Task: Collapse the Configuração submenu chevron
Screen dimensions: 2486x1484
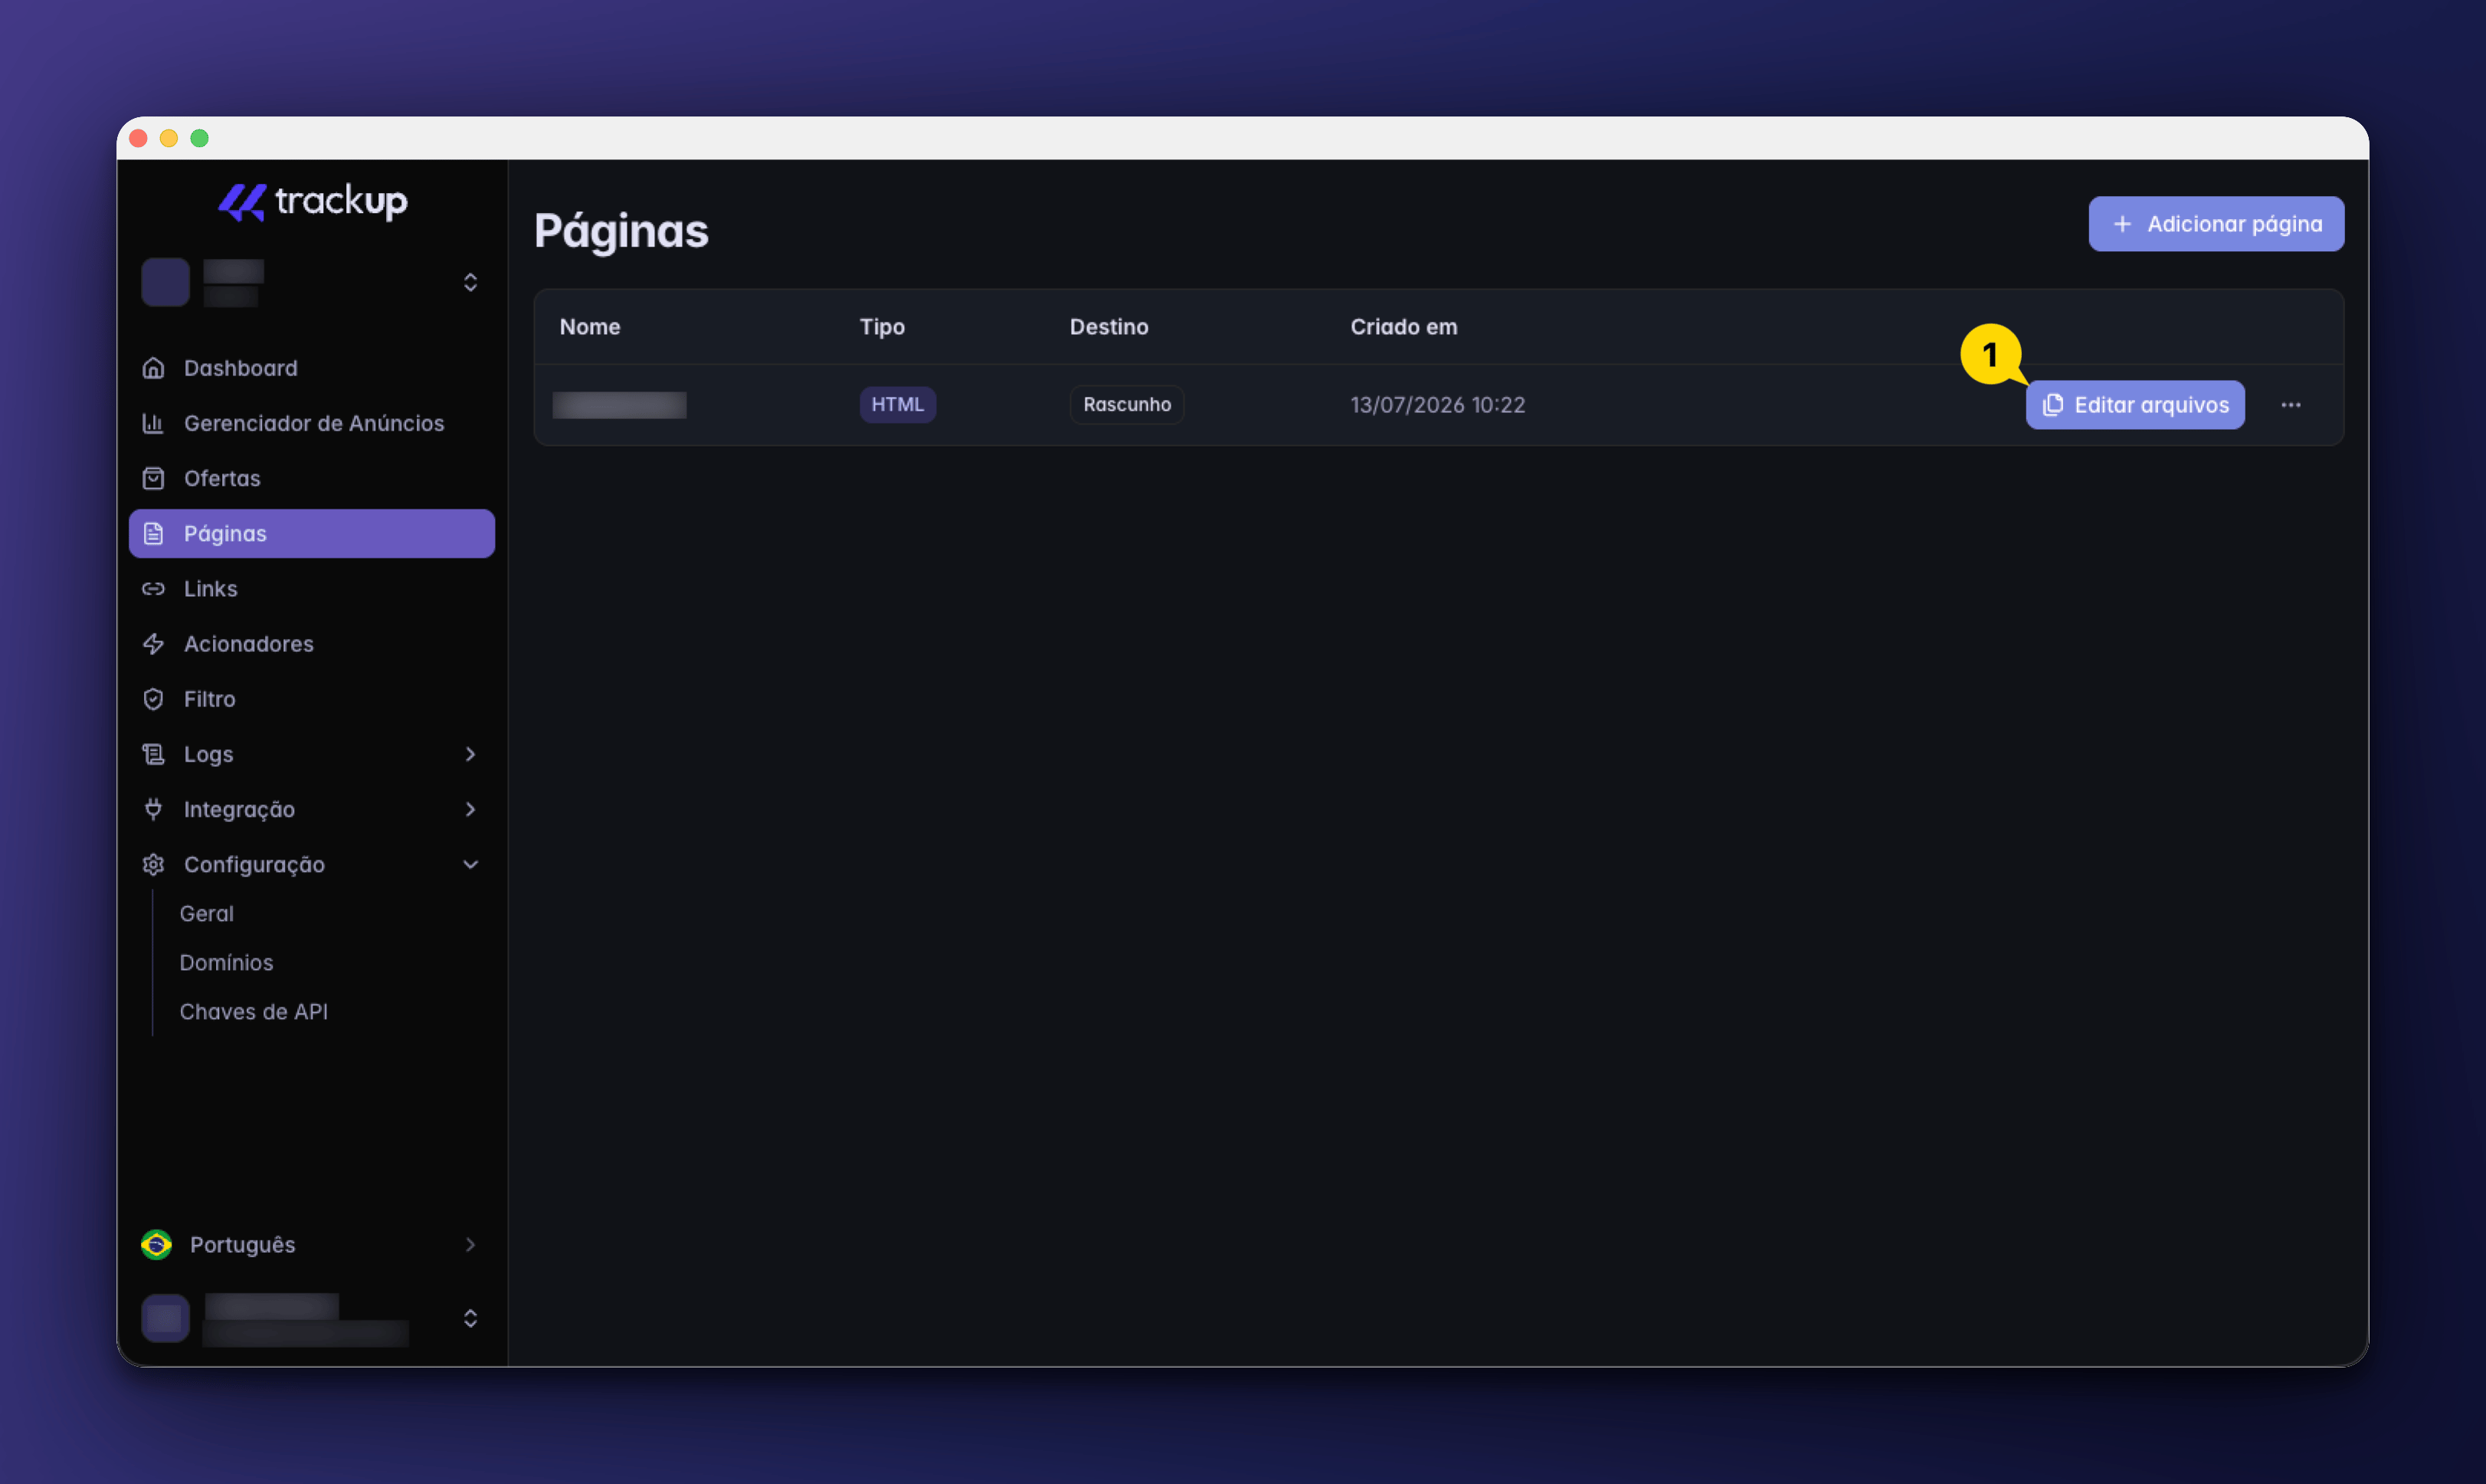Action: click(x=470, y=864)
